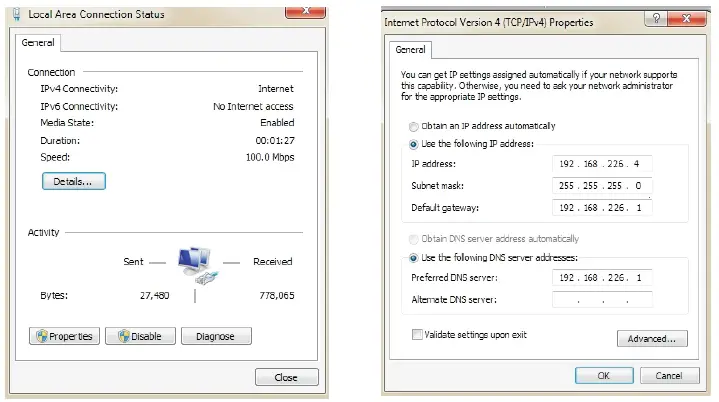719x402 pixels.
Task: Confirm IPv4 settings with OK
Action: pos(603,375)
